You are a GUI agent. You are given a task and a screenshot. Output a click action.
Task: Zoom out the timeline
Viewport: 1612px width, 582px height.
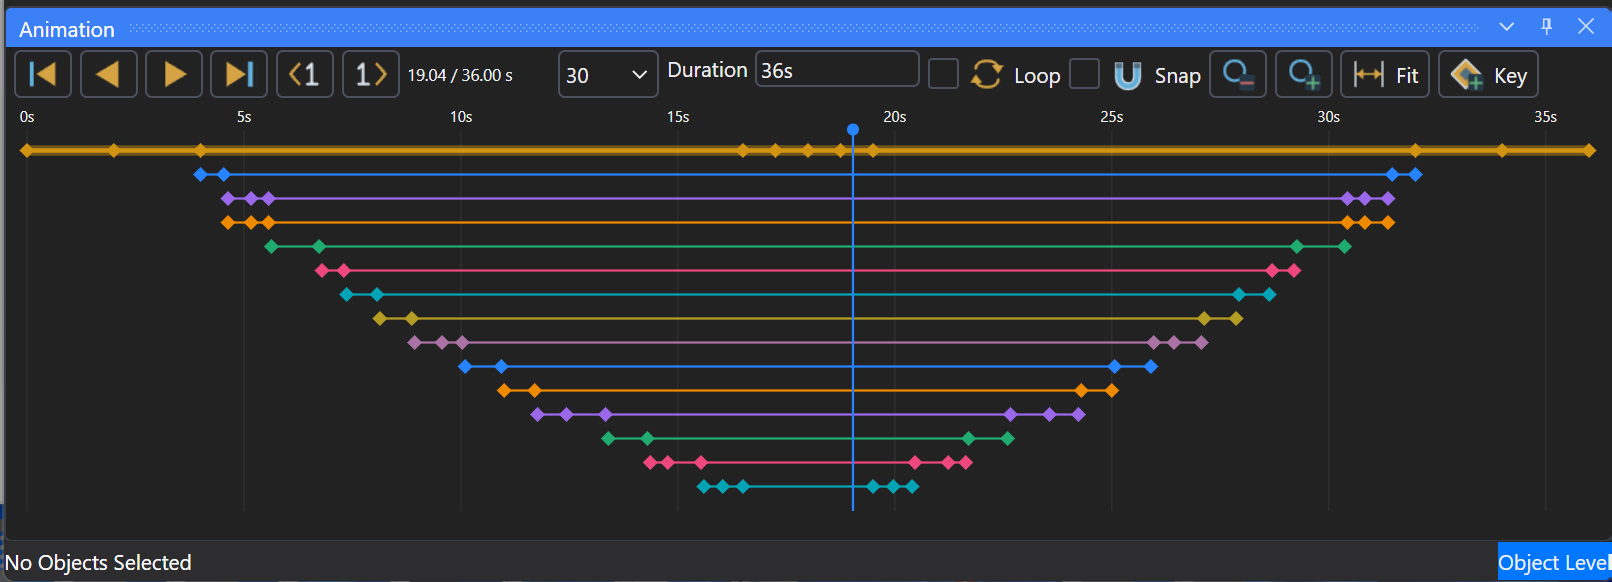point(1238,74)
